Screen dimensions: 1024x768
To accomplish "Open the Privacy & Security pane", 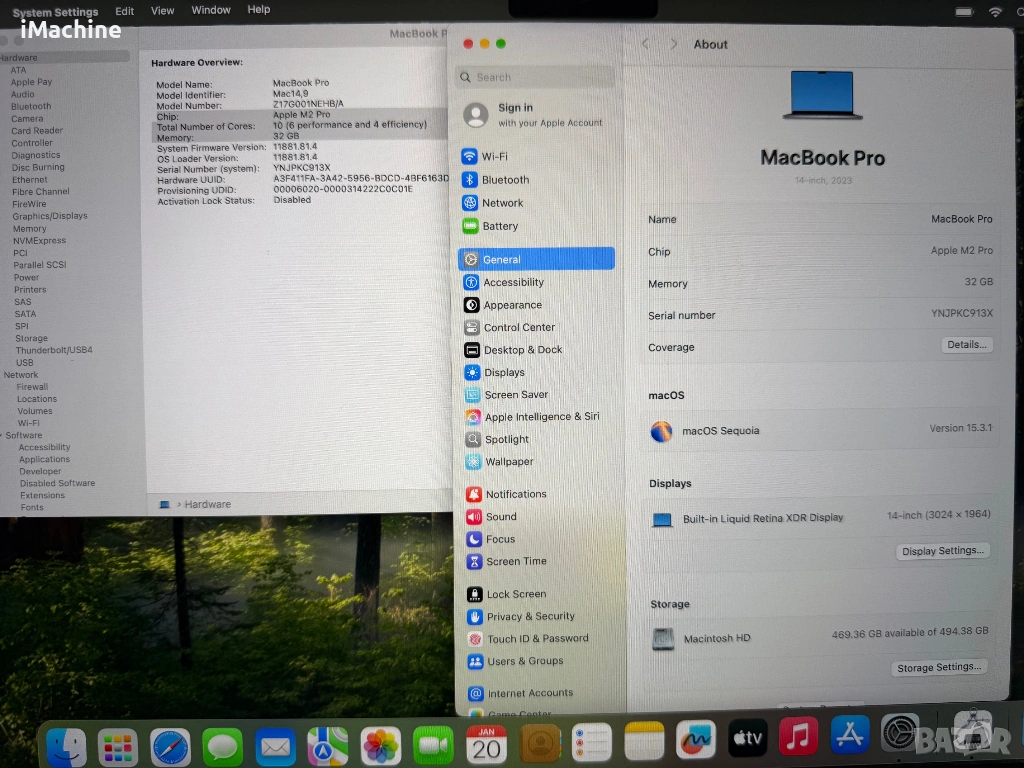I will pos(530,617).
